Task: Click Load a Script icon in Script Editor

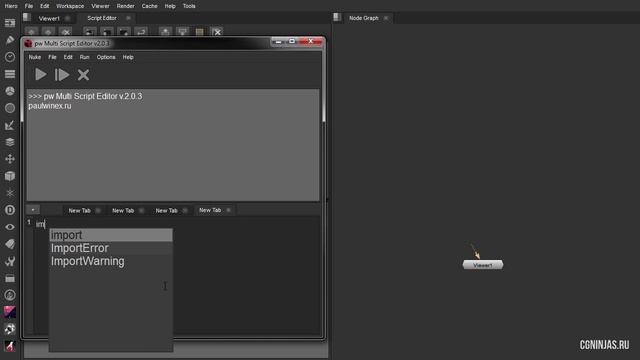Action: (x=107, y=32)
